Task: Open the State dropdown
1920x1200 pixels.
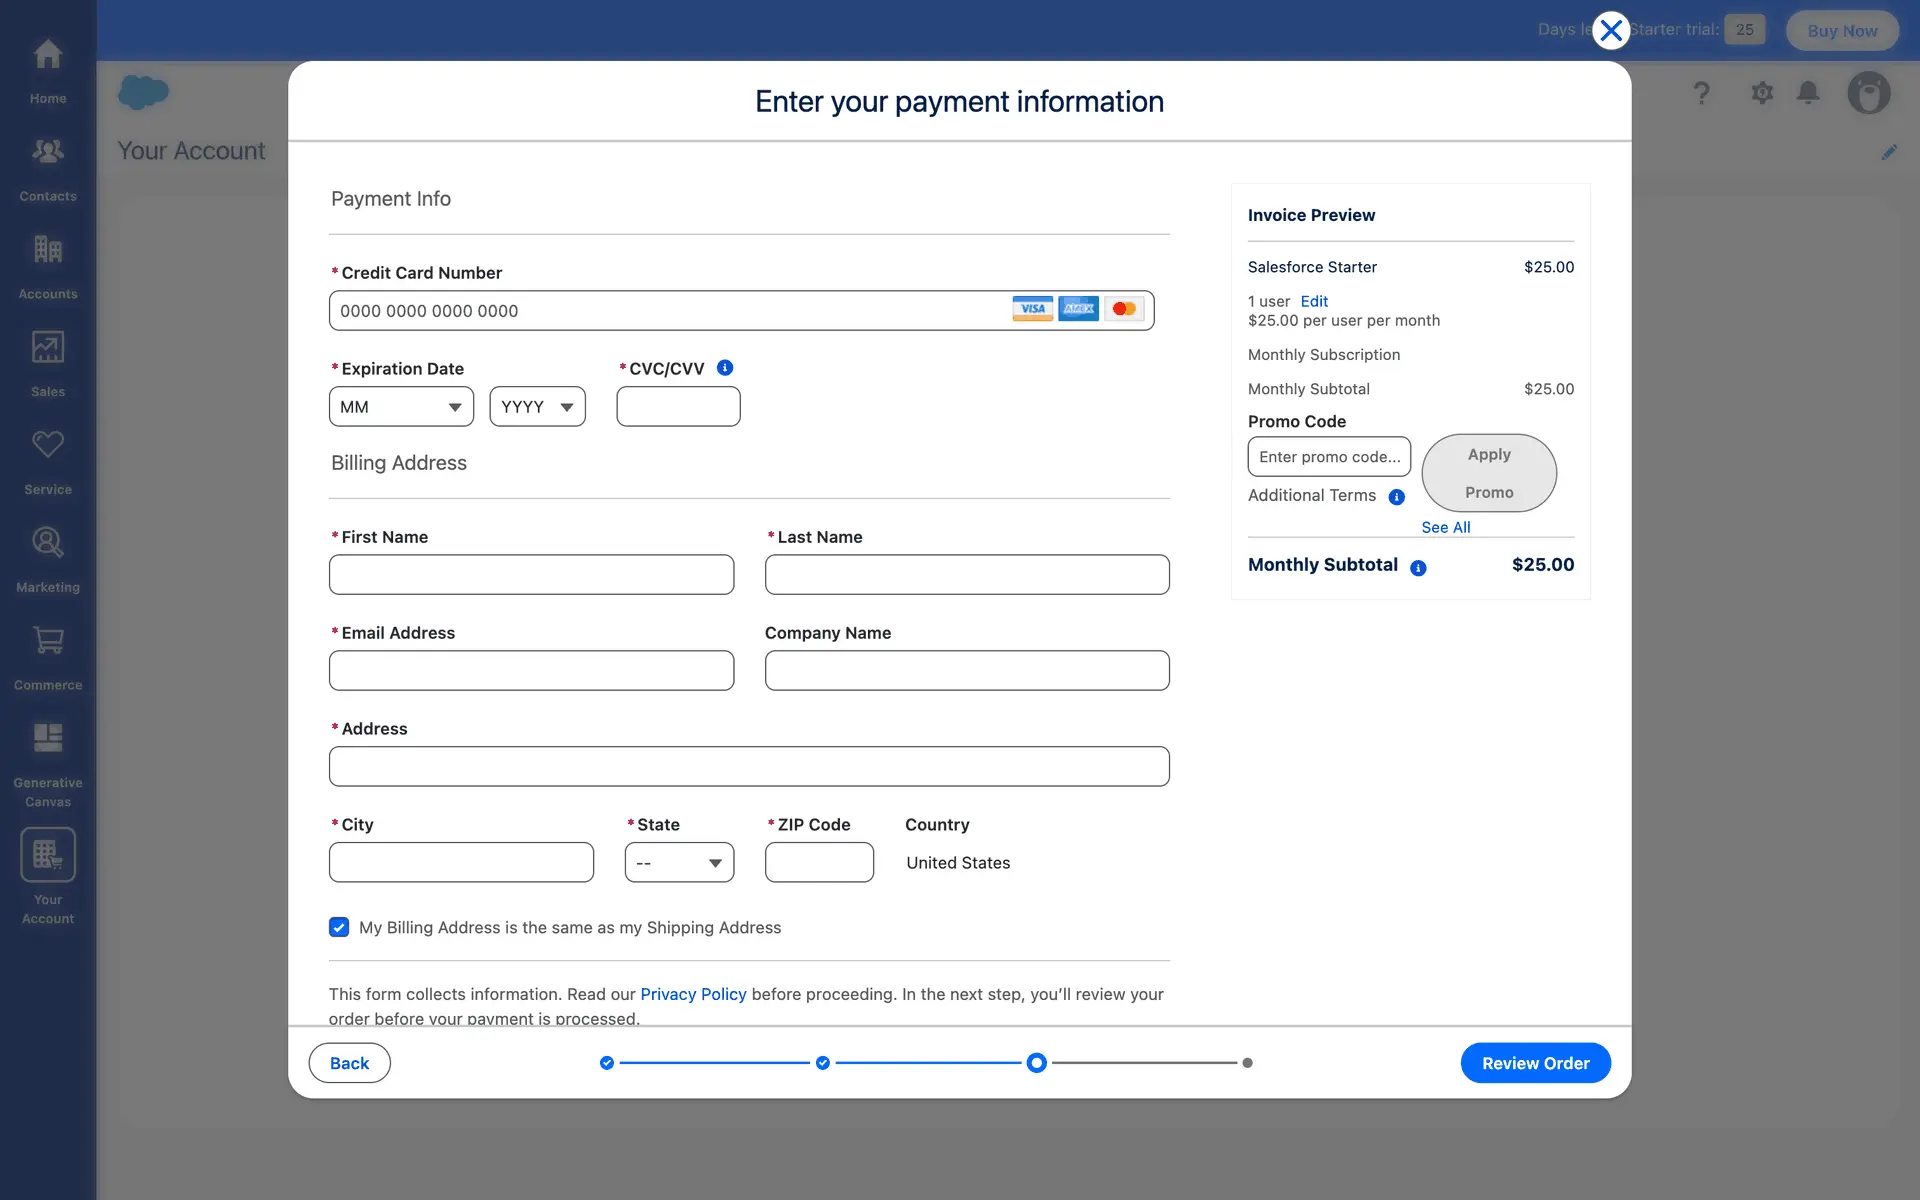Action: (x=679, y=863)
